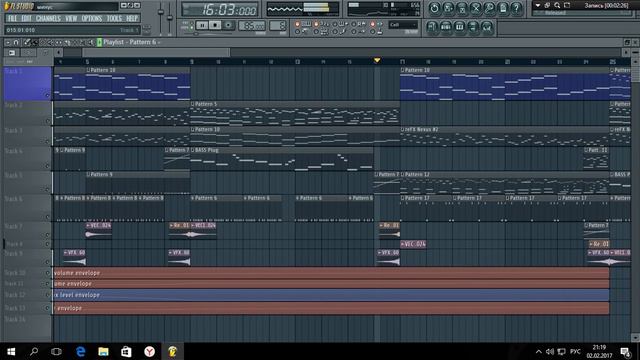The height and width of the screenshot is (360, 640).
Task: Mute Track 10 using its small circle
Action: point(47,273)
